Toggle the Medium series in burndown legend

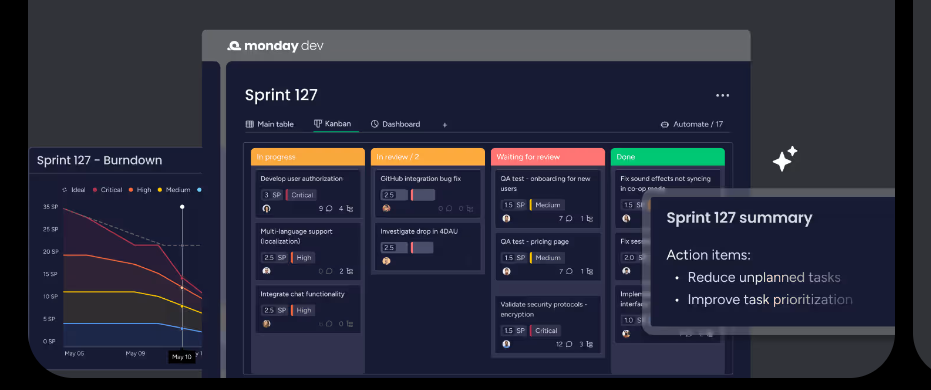(x=174, y=190)
